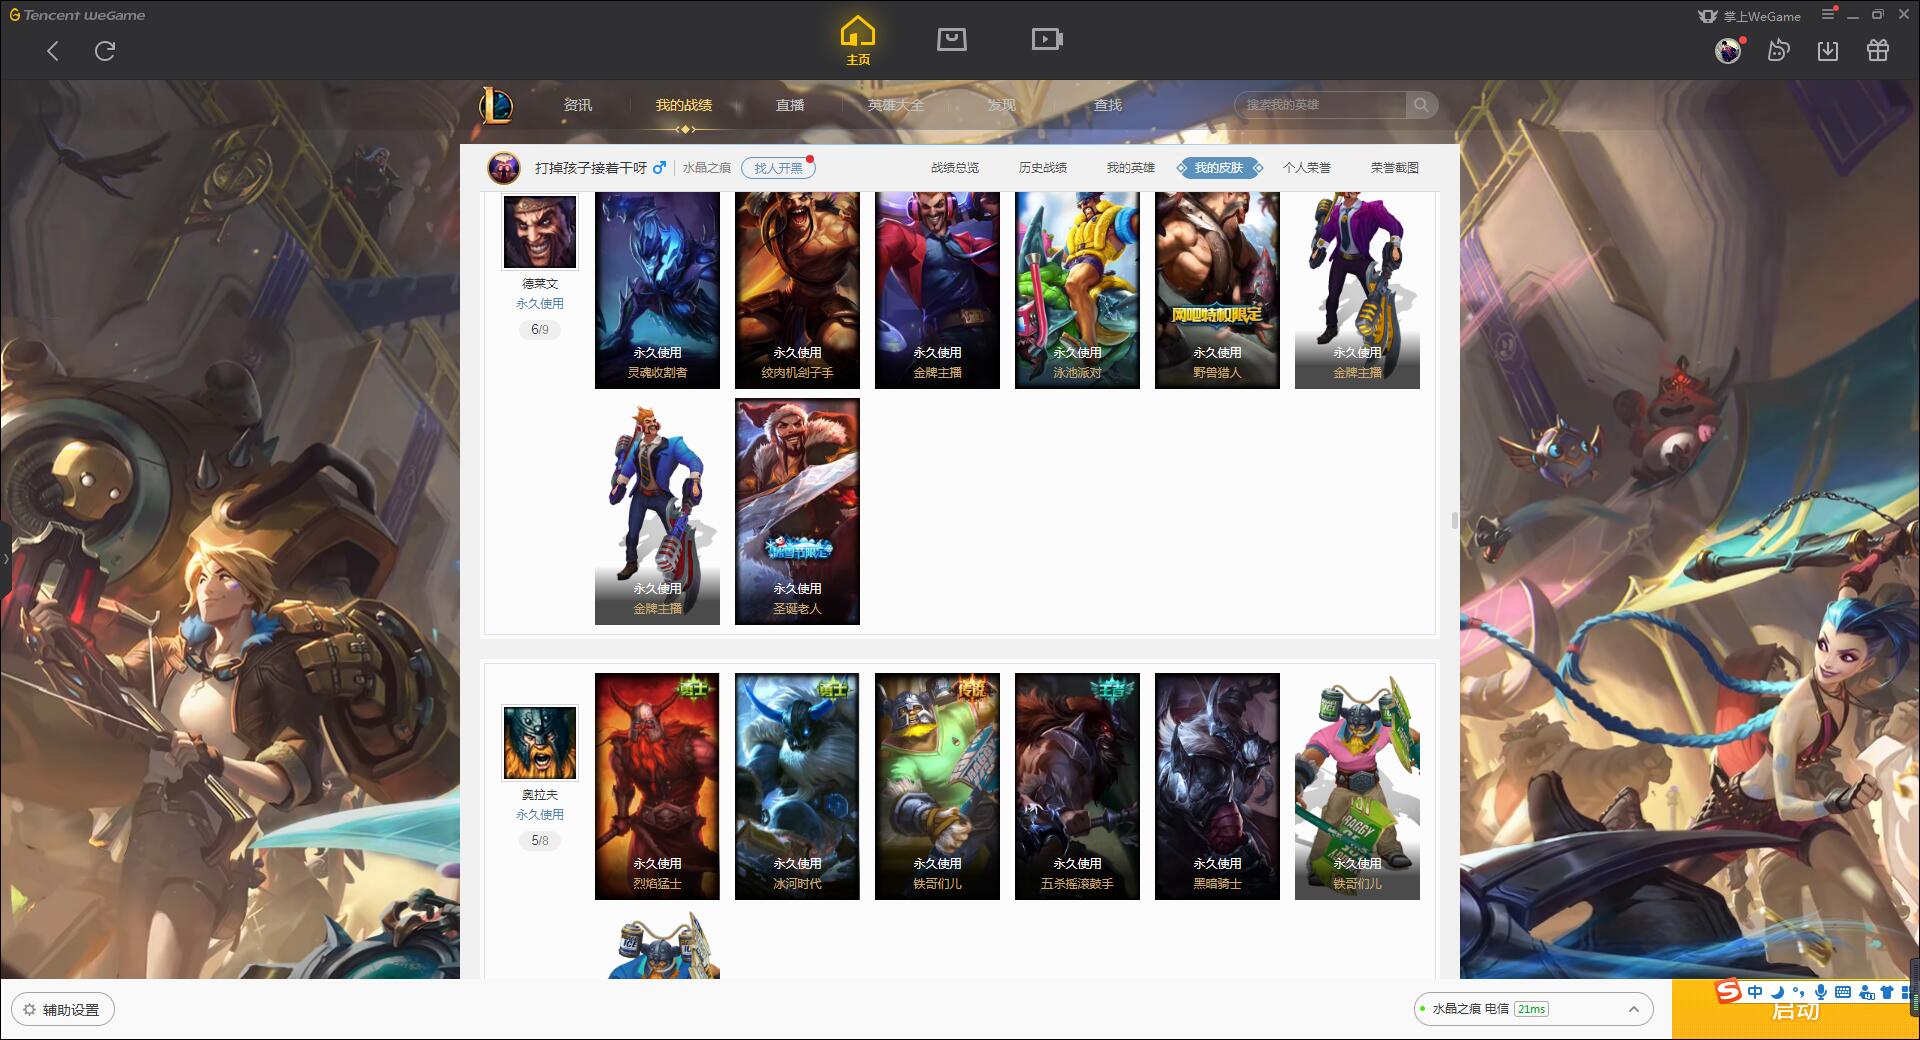Click the page vertical scrollbar handle
1920x1040 pixels.
pyautogui.click(x=1455, y=520)
